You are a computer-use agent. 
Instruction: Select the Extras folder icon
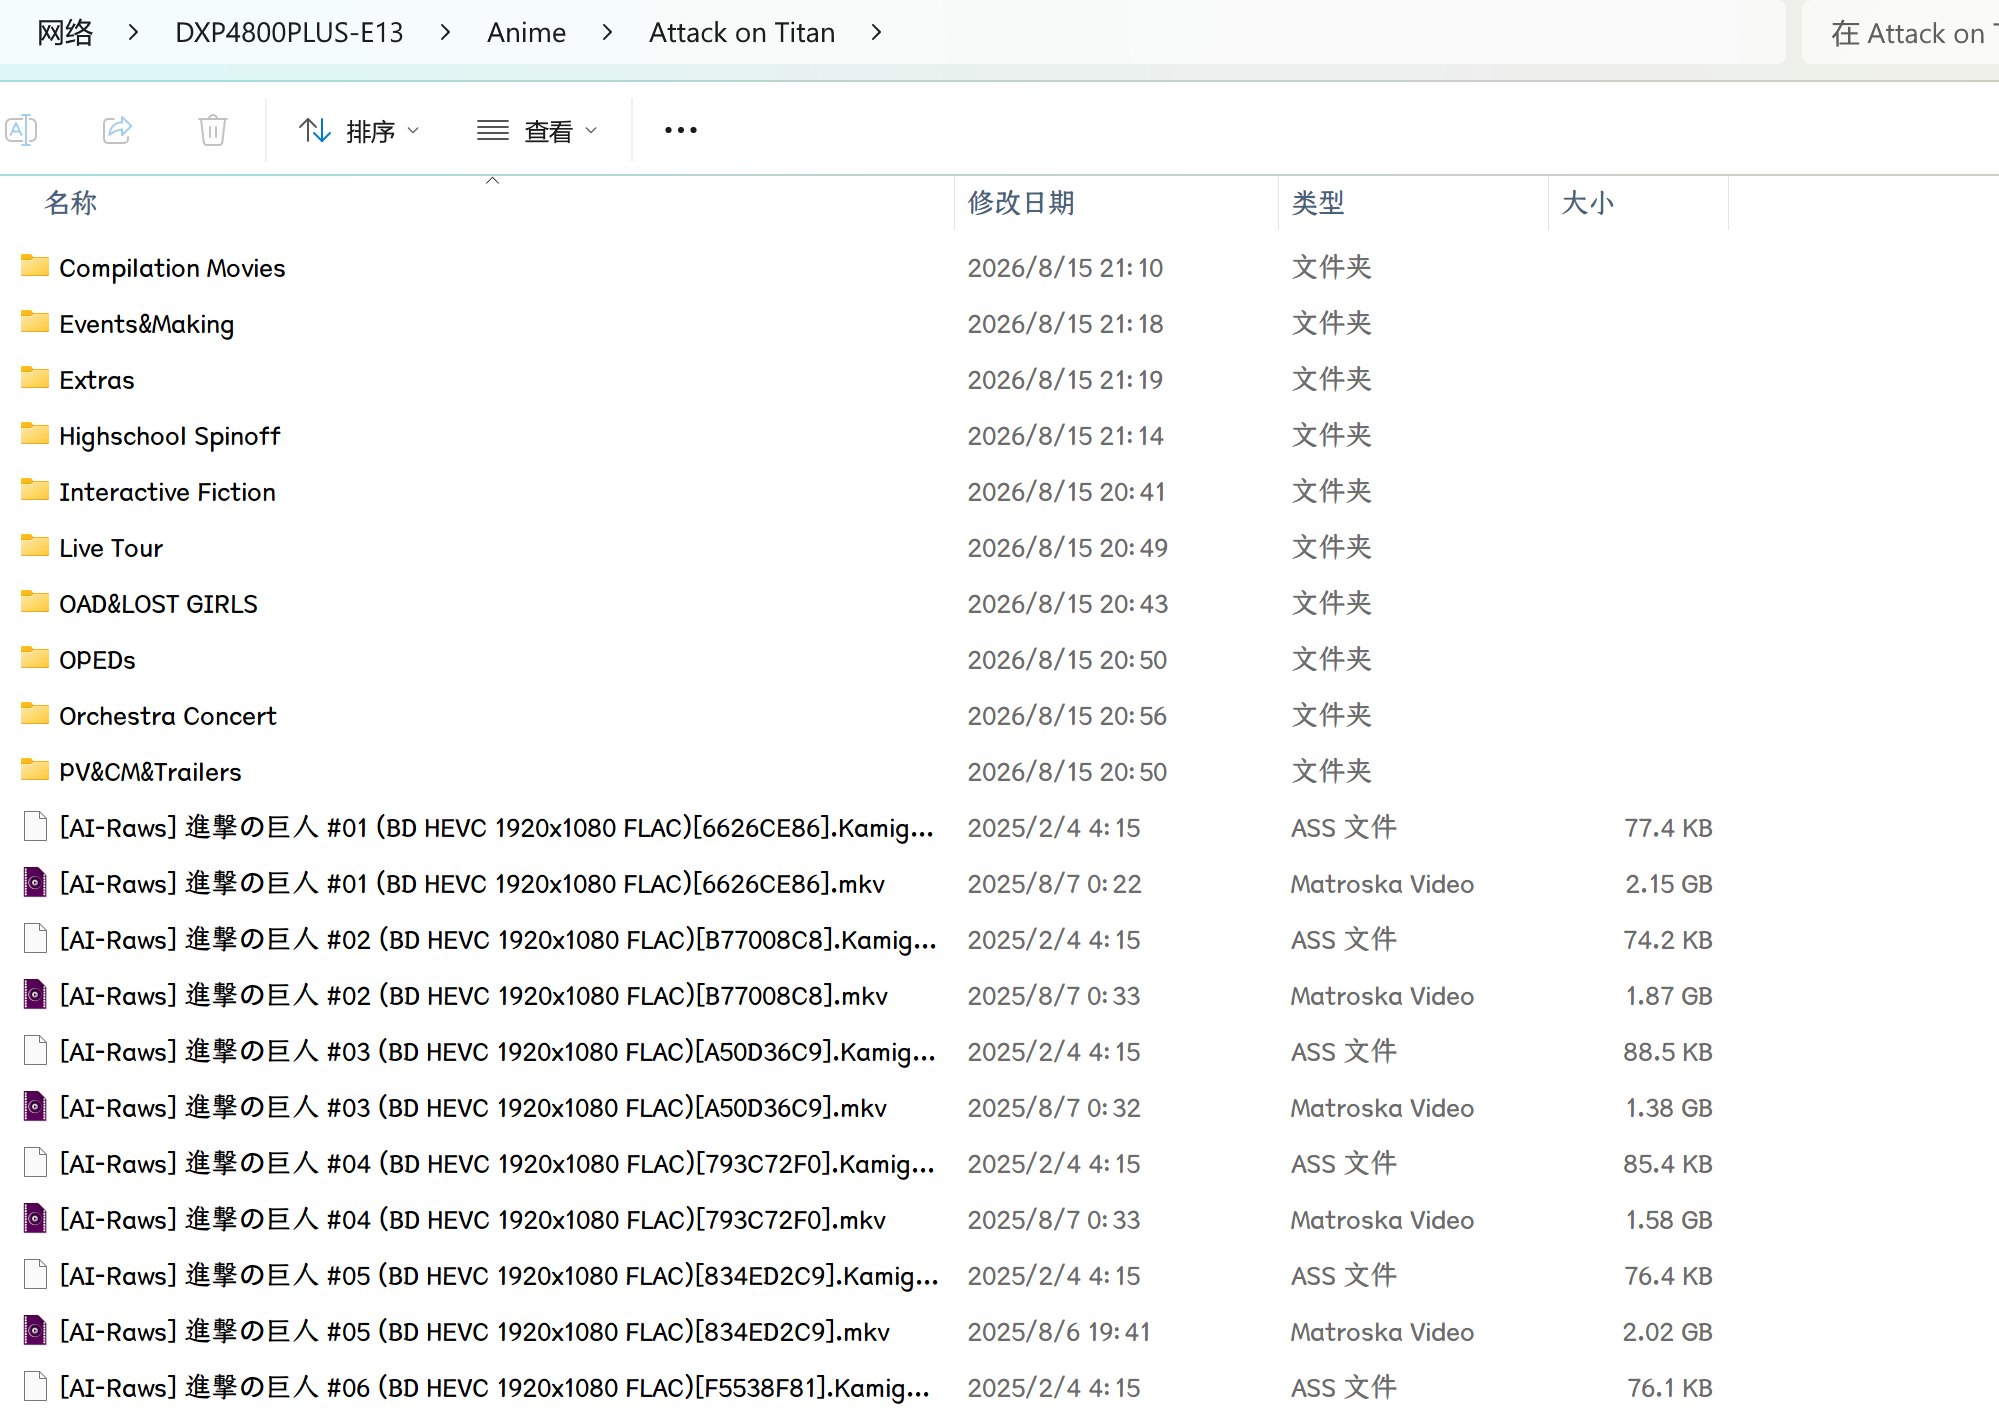[35, 378]
